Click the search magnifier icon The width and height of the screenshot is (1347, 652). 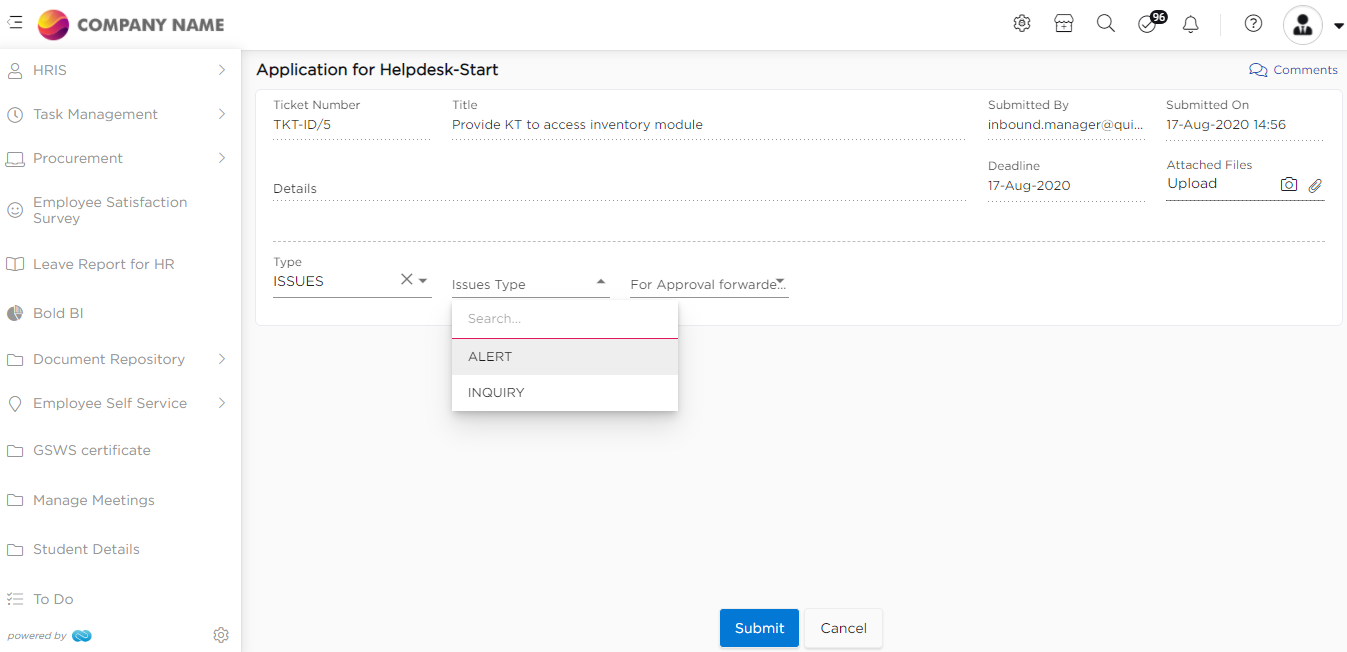tap(1106, 24)
